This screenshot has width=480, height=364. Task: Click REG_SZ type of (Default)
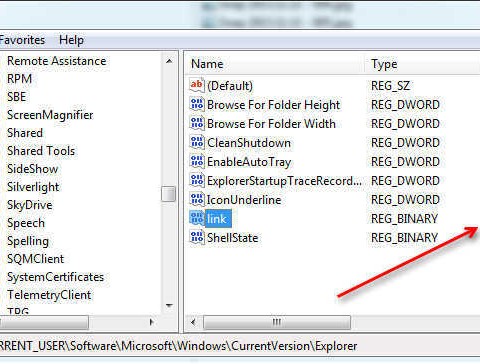390,86
